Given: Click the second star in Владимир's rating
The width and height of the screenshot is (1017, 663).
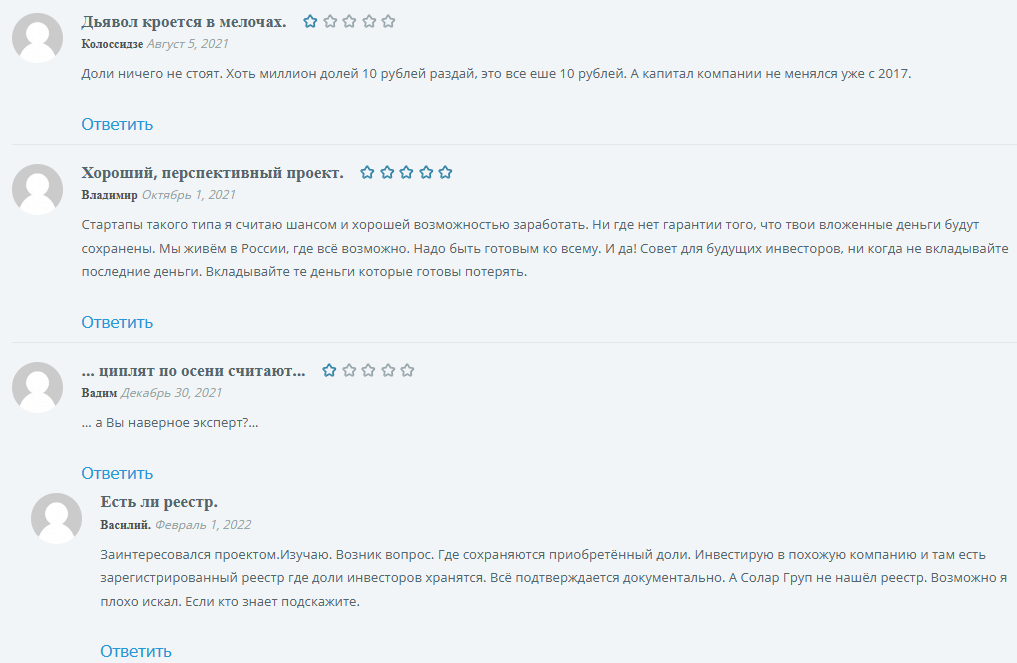Looking at the screenshot, I should pyautogui.click(x=387, y=172).
